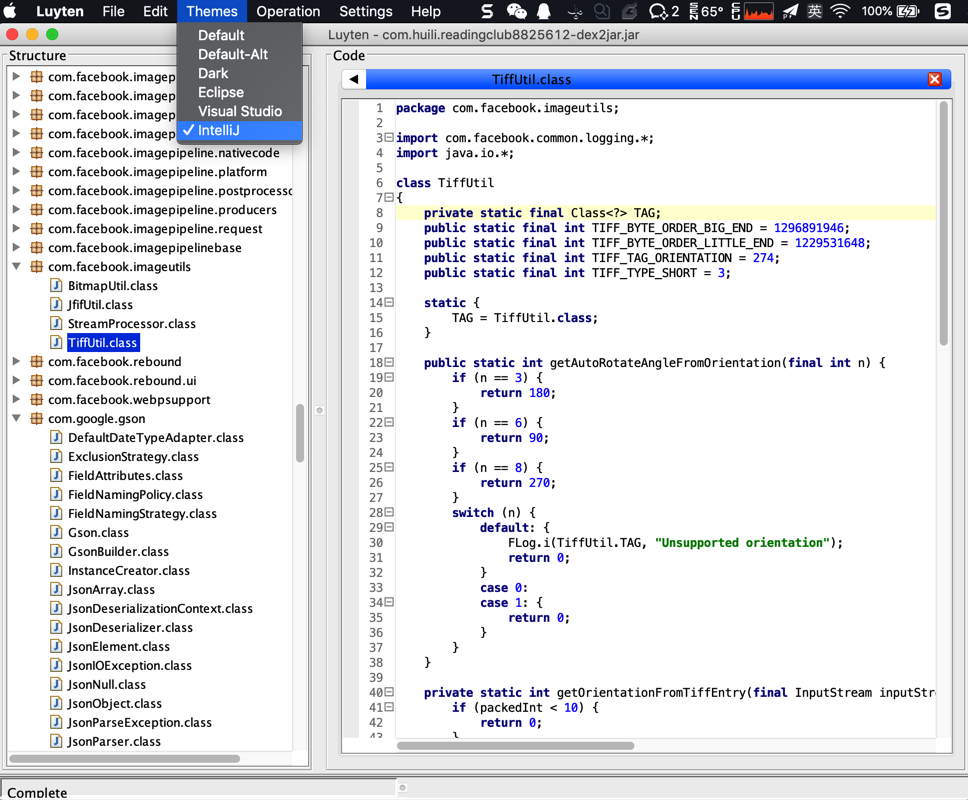Click the package icon beside com.facebook.rebound.ui
The height and width of the screenshot is (801, 968).
pyautogui.click(x=36, y=380)
